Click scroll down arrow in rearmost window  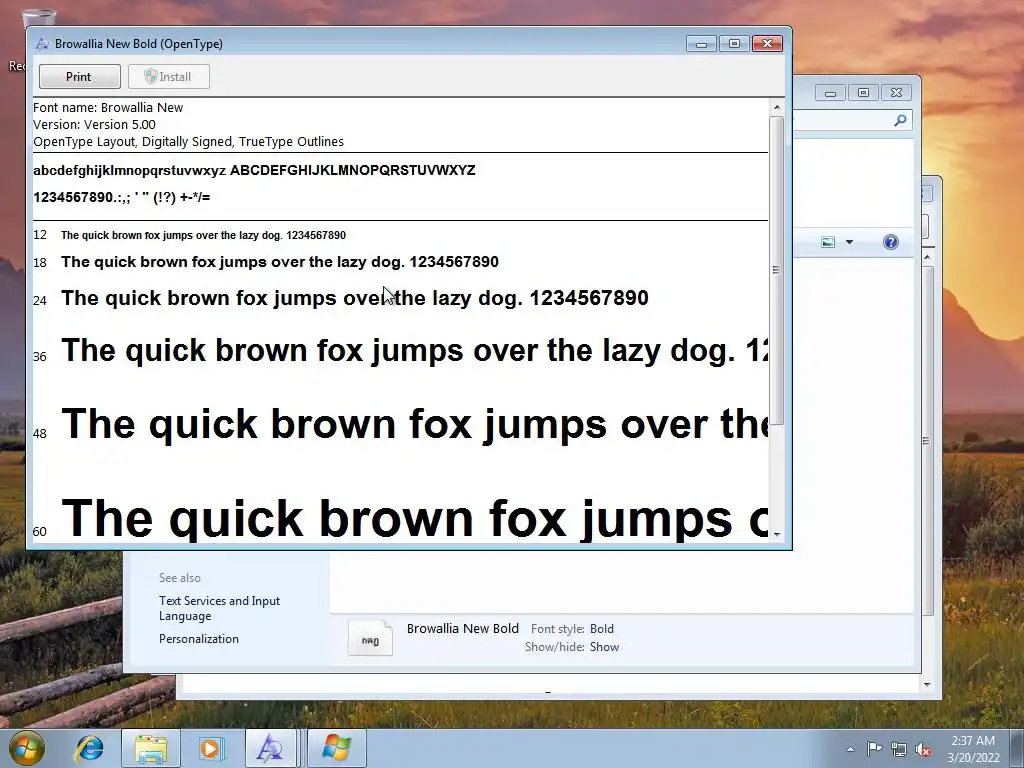click(927, 684)
